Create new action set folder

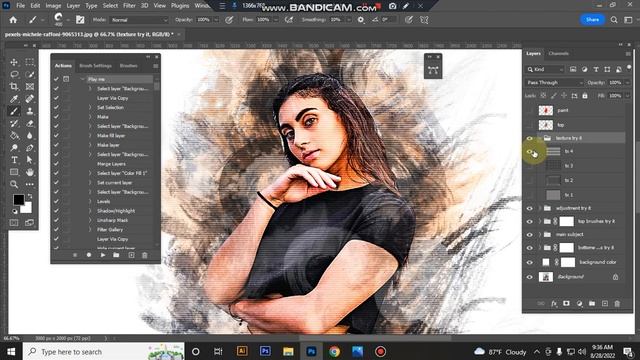coord(116,255)
